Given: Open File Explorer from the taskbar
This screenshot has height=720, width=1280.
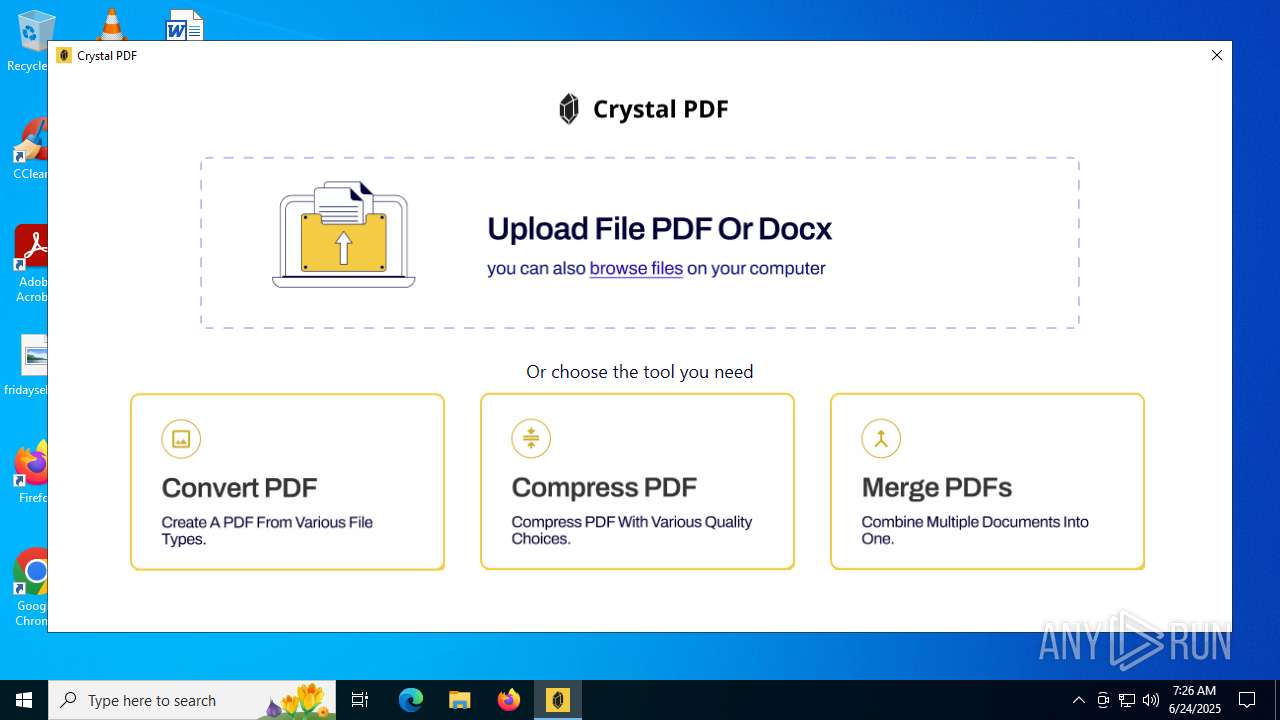Looking at the screenshot, I should click(460, 700).
